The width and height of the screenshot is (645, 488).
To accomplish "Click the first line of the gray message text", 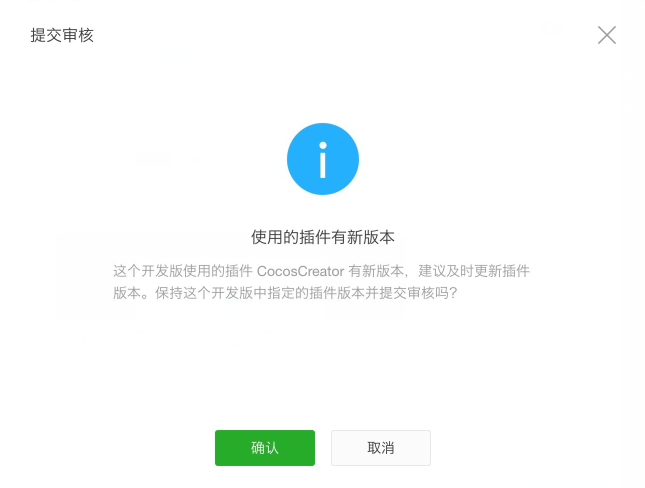I will point(321,271).
